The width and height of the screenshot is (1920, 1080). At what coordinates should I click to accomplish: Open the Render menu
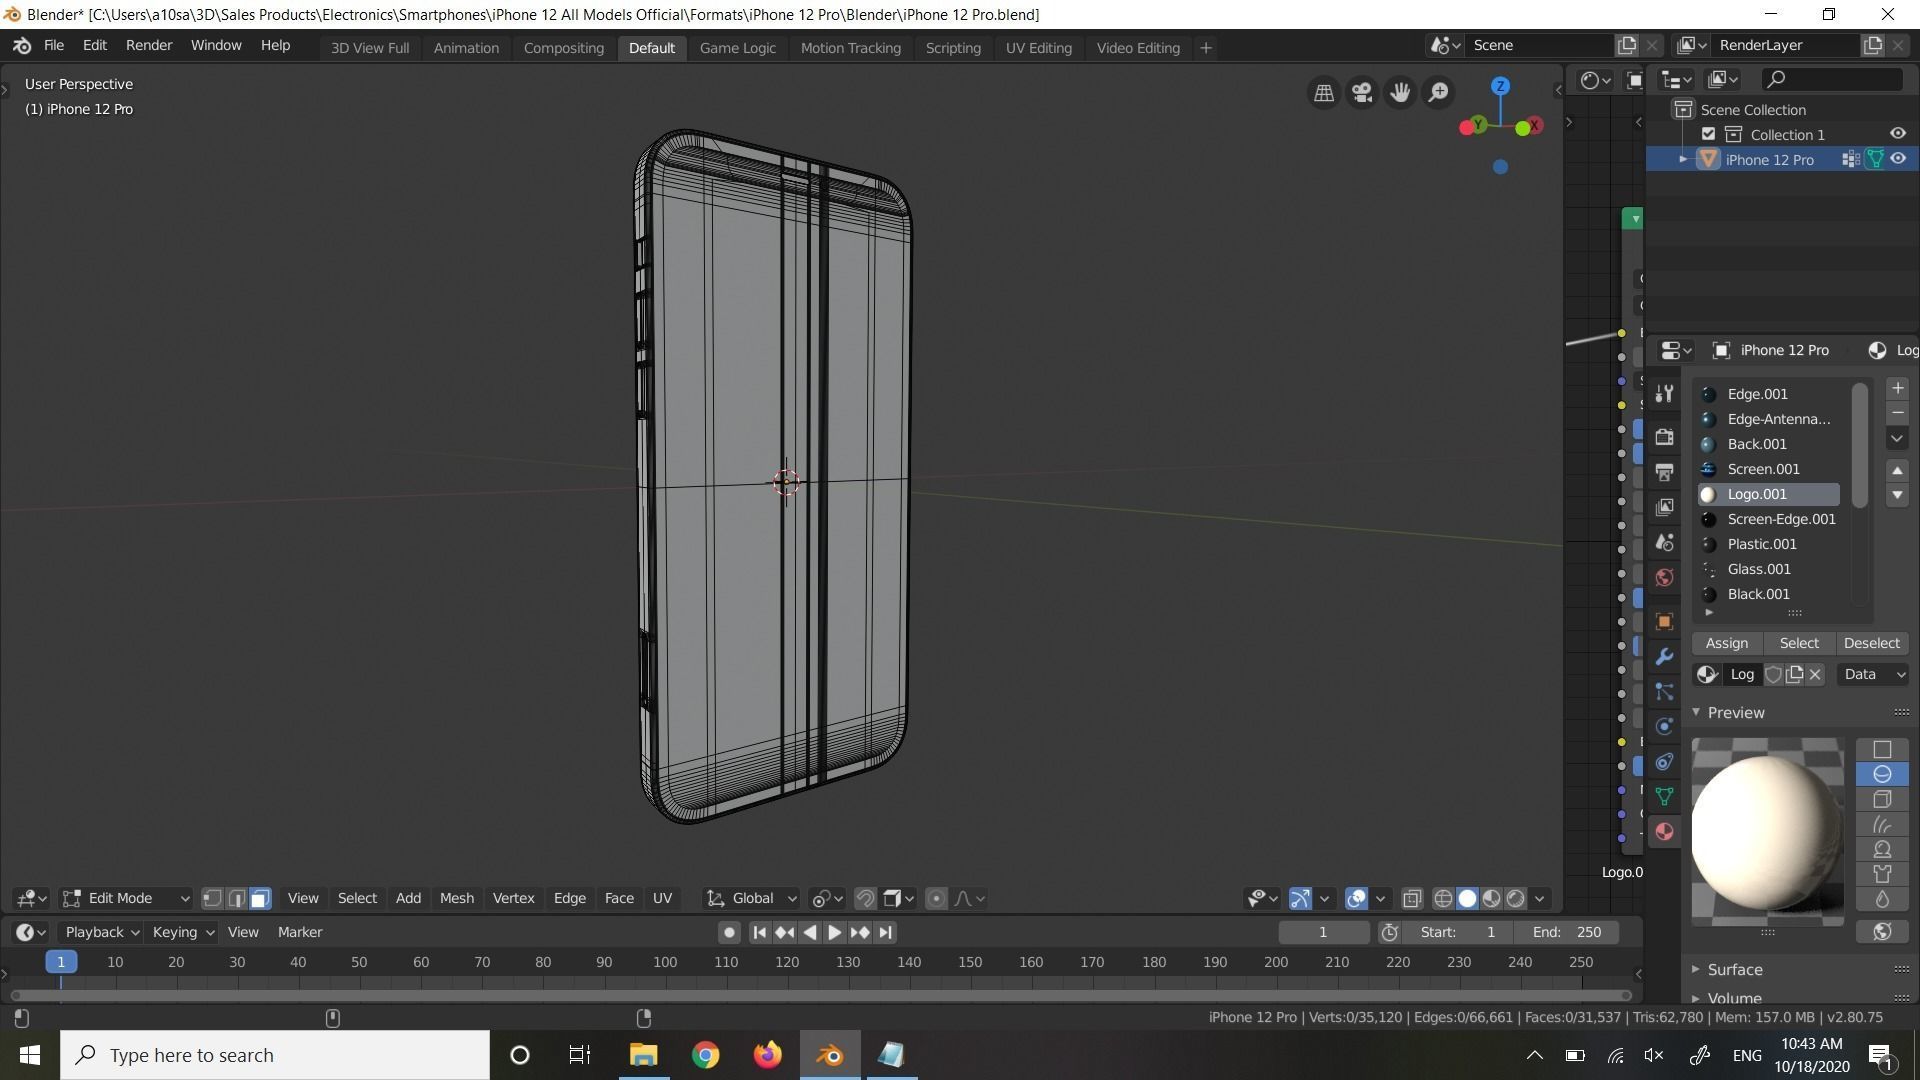[149, 46]
